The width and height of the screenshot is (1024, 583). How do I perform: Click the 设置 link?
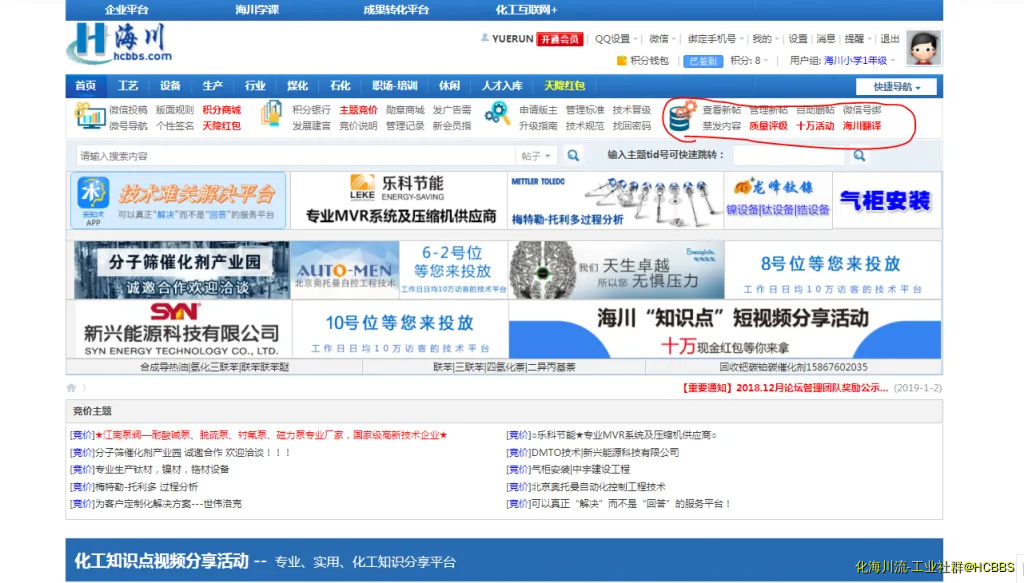pos(797,39)
